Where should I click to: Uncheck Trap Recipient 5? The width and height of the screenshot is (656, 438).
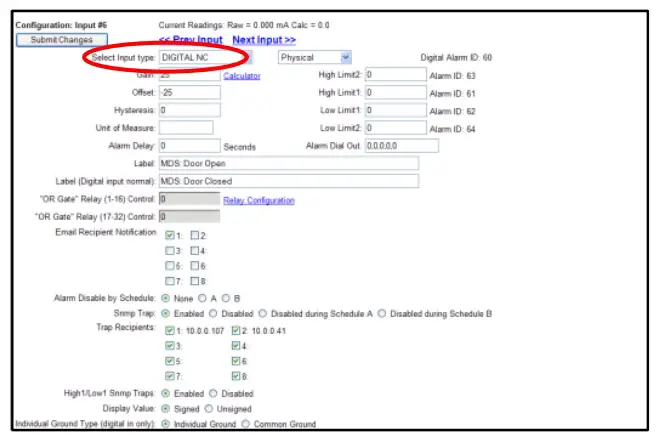[x=169, y=361]
